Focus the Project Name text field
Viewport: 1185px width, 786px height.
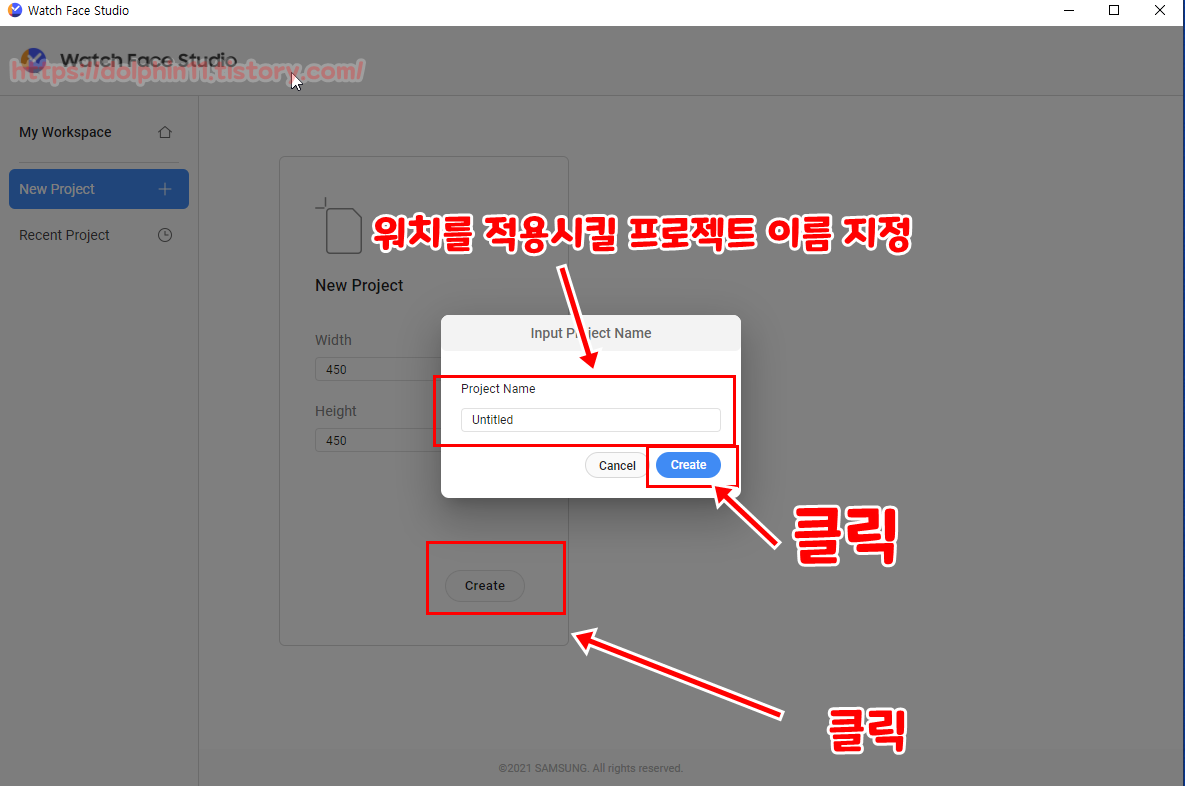point(590,419)
